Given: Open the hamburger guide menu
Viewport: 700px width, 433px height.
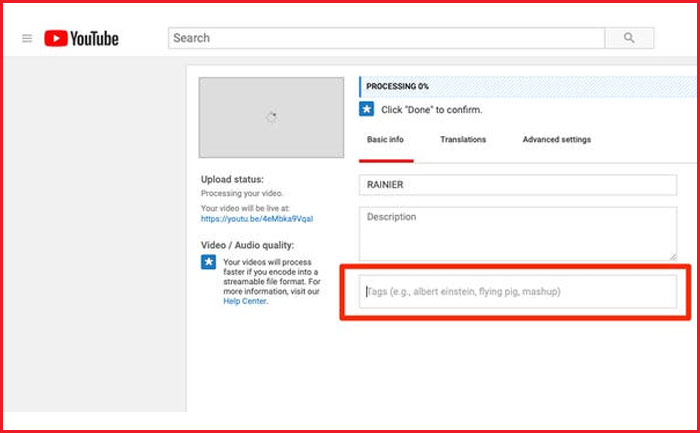Looking at the screenshot, I should click(27, 39).
